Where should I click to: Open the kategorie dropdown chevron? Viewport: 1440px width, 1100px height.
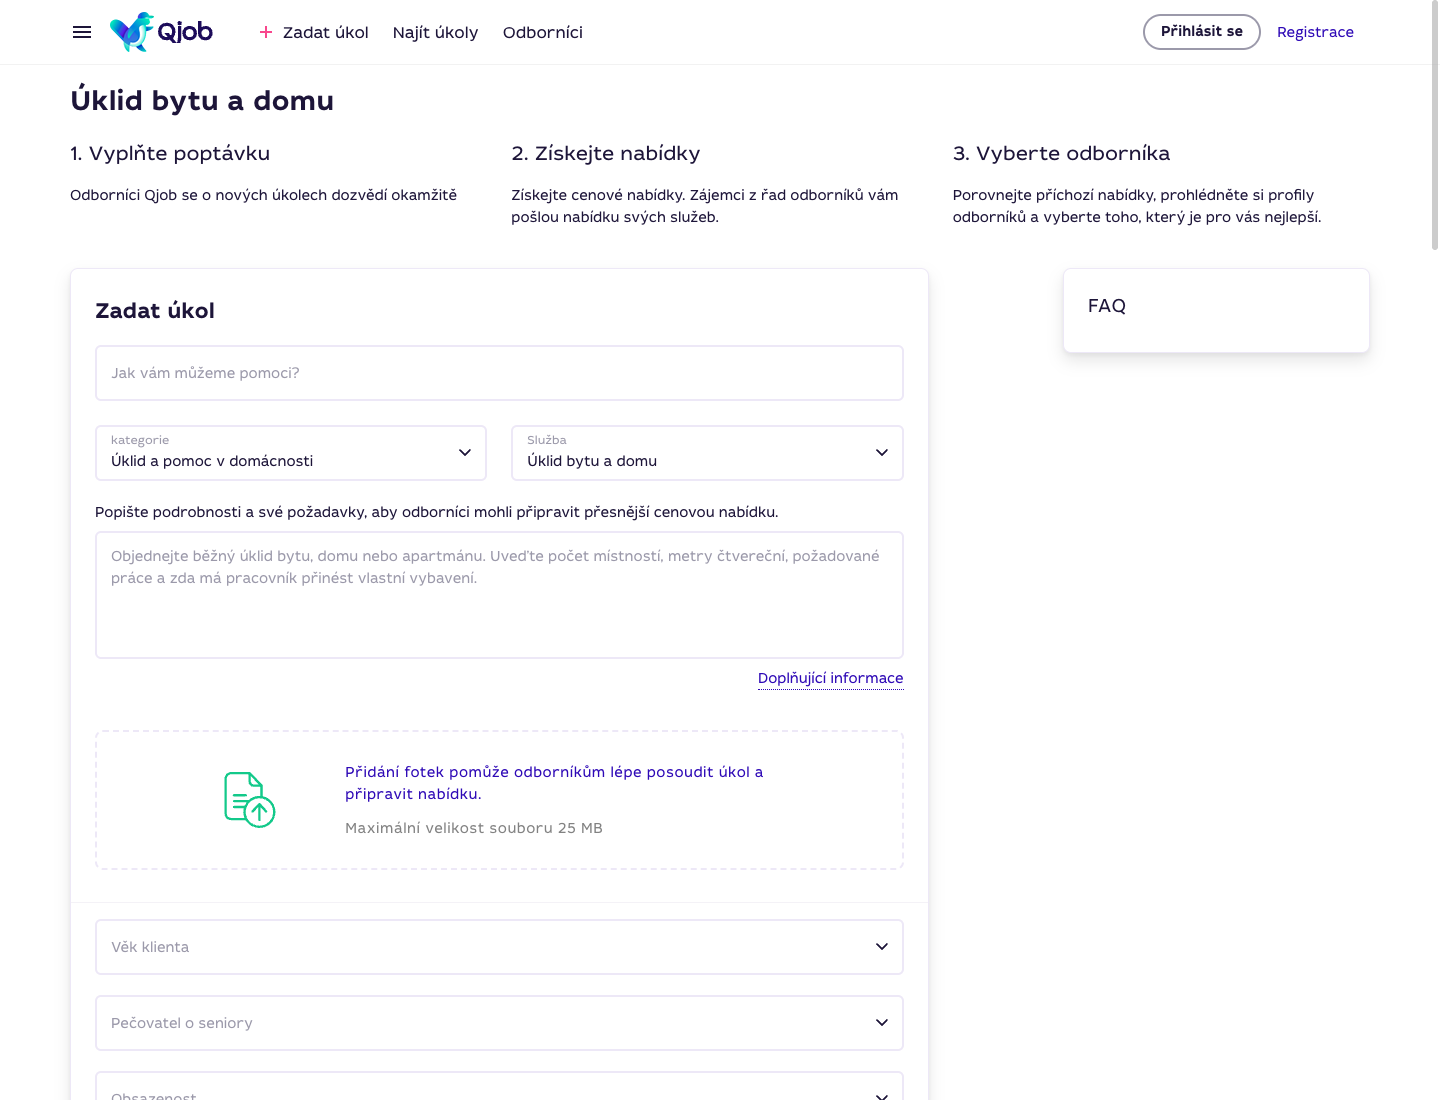465,453
